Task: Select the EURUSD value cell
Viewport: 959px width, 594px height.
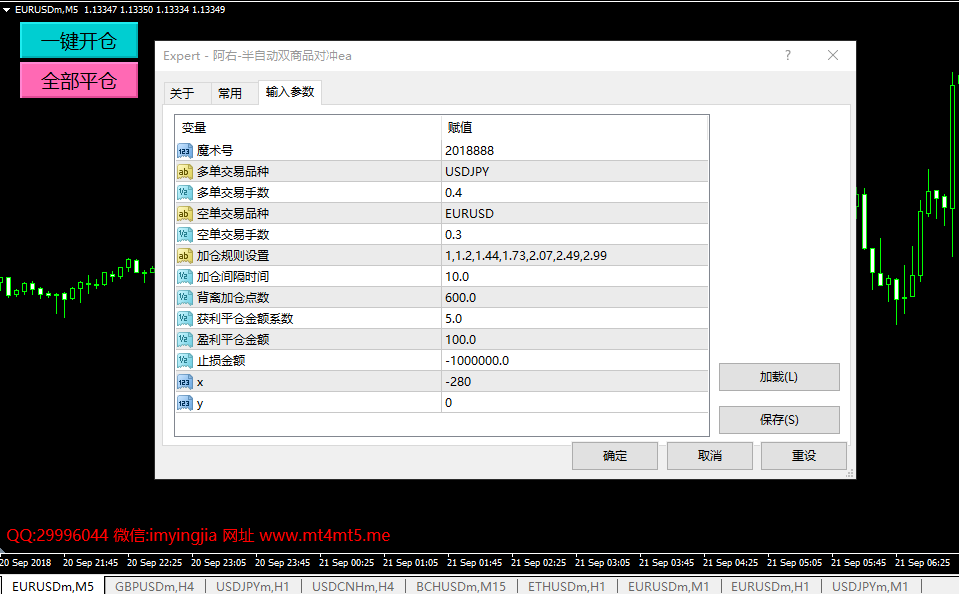Action: coord(574,213)
